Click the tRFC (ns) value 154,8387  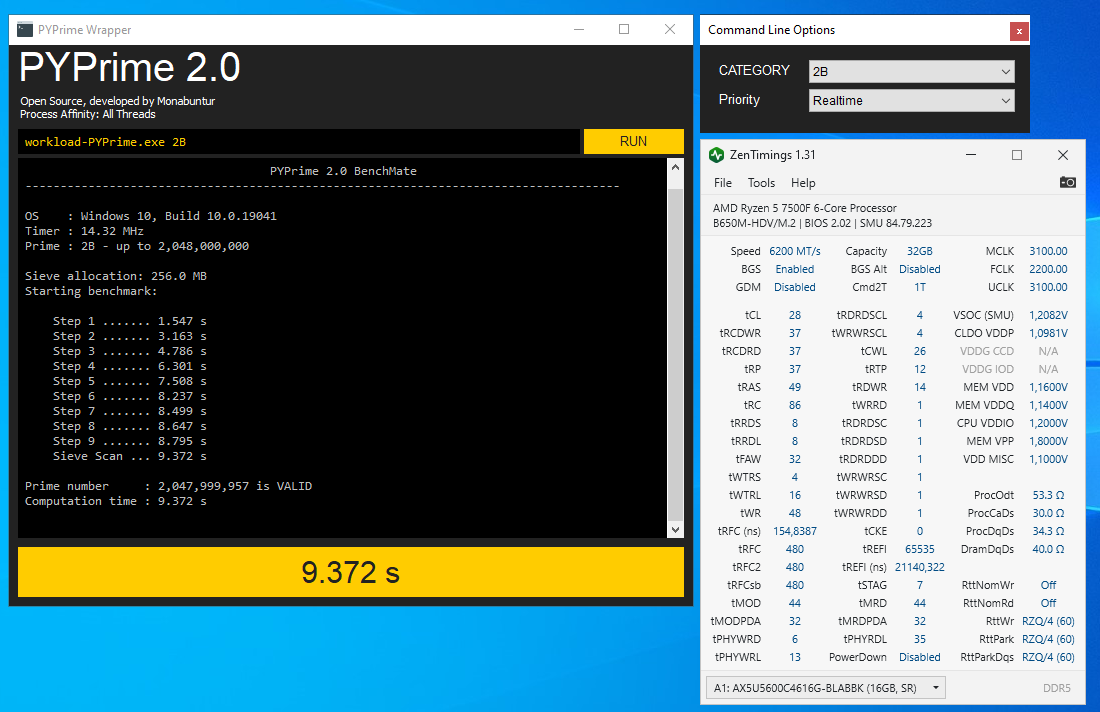795,532
